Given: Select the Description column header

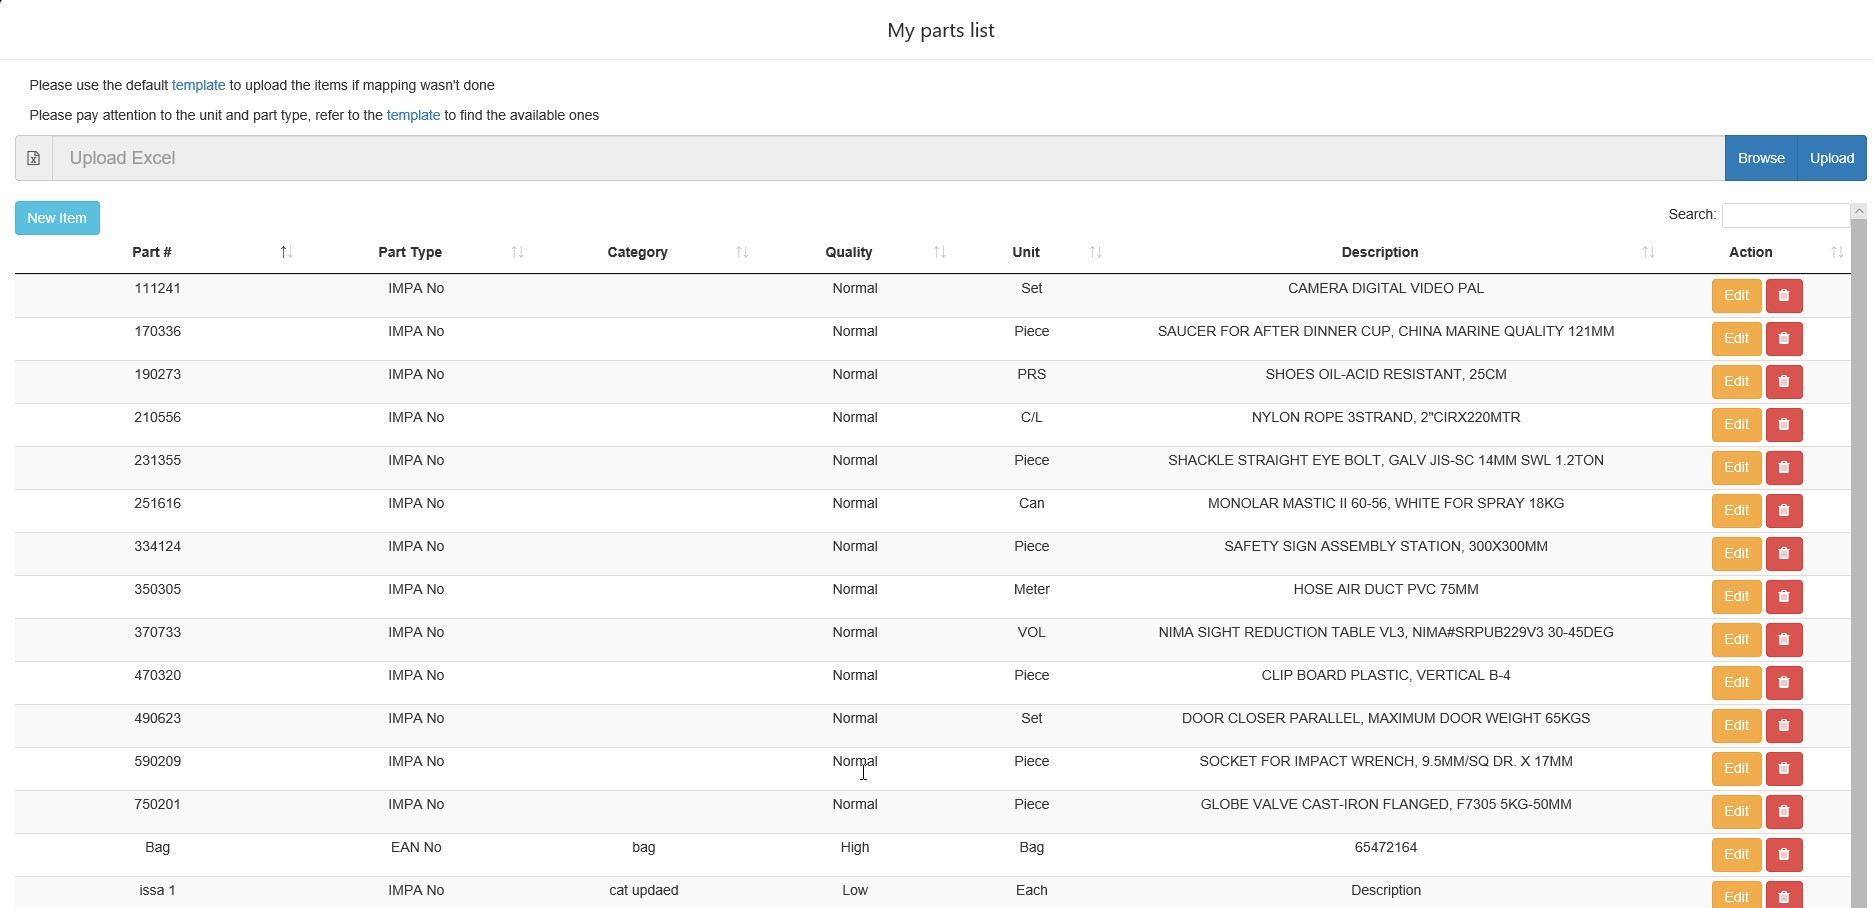Looking at the screenshot, I should [x=1380, y=252].
